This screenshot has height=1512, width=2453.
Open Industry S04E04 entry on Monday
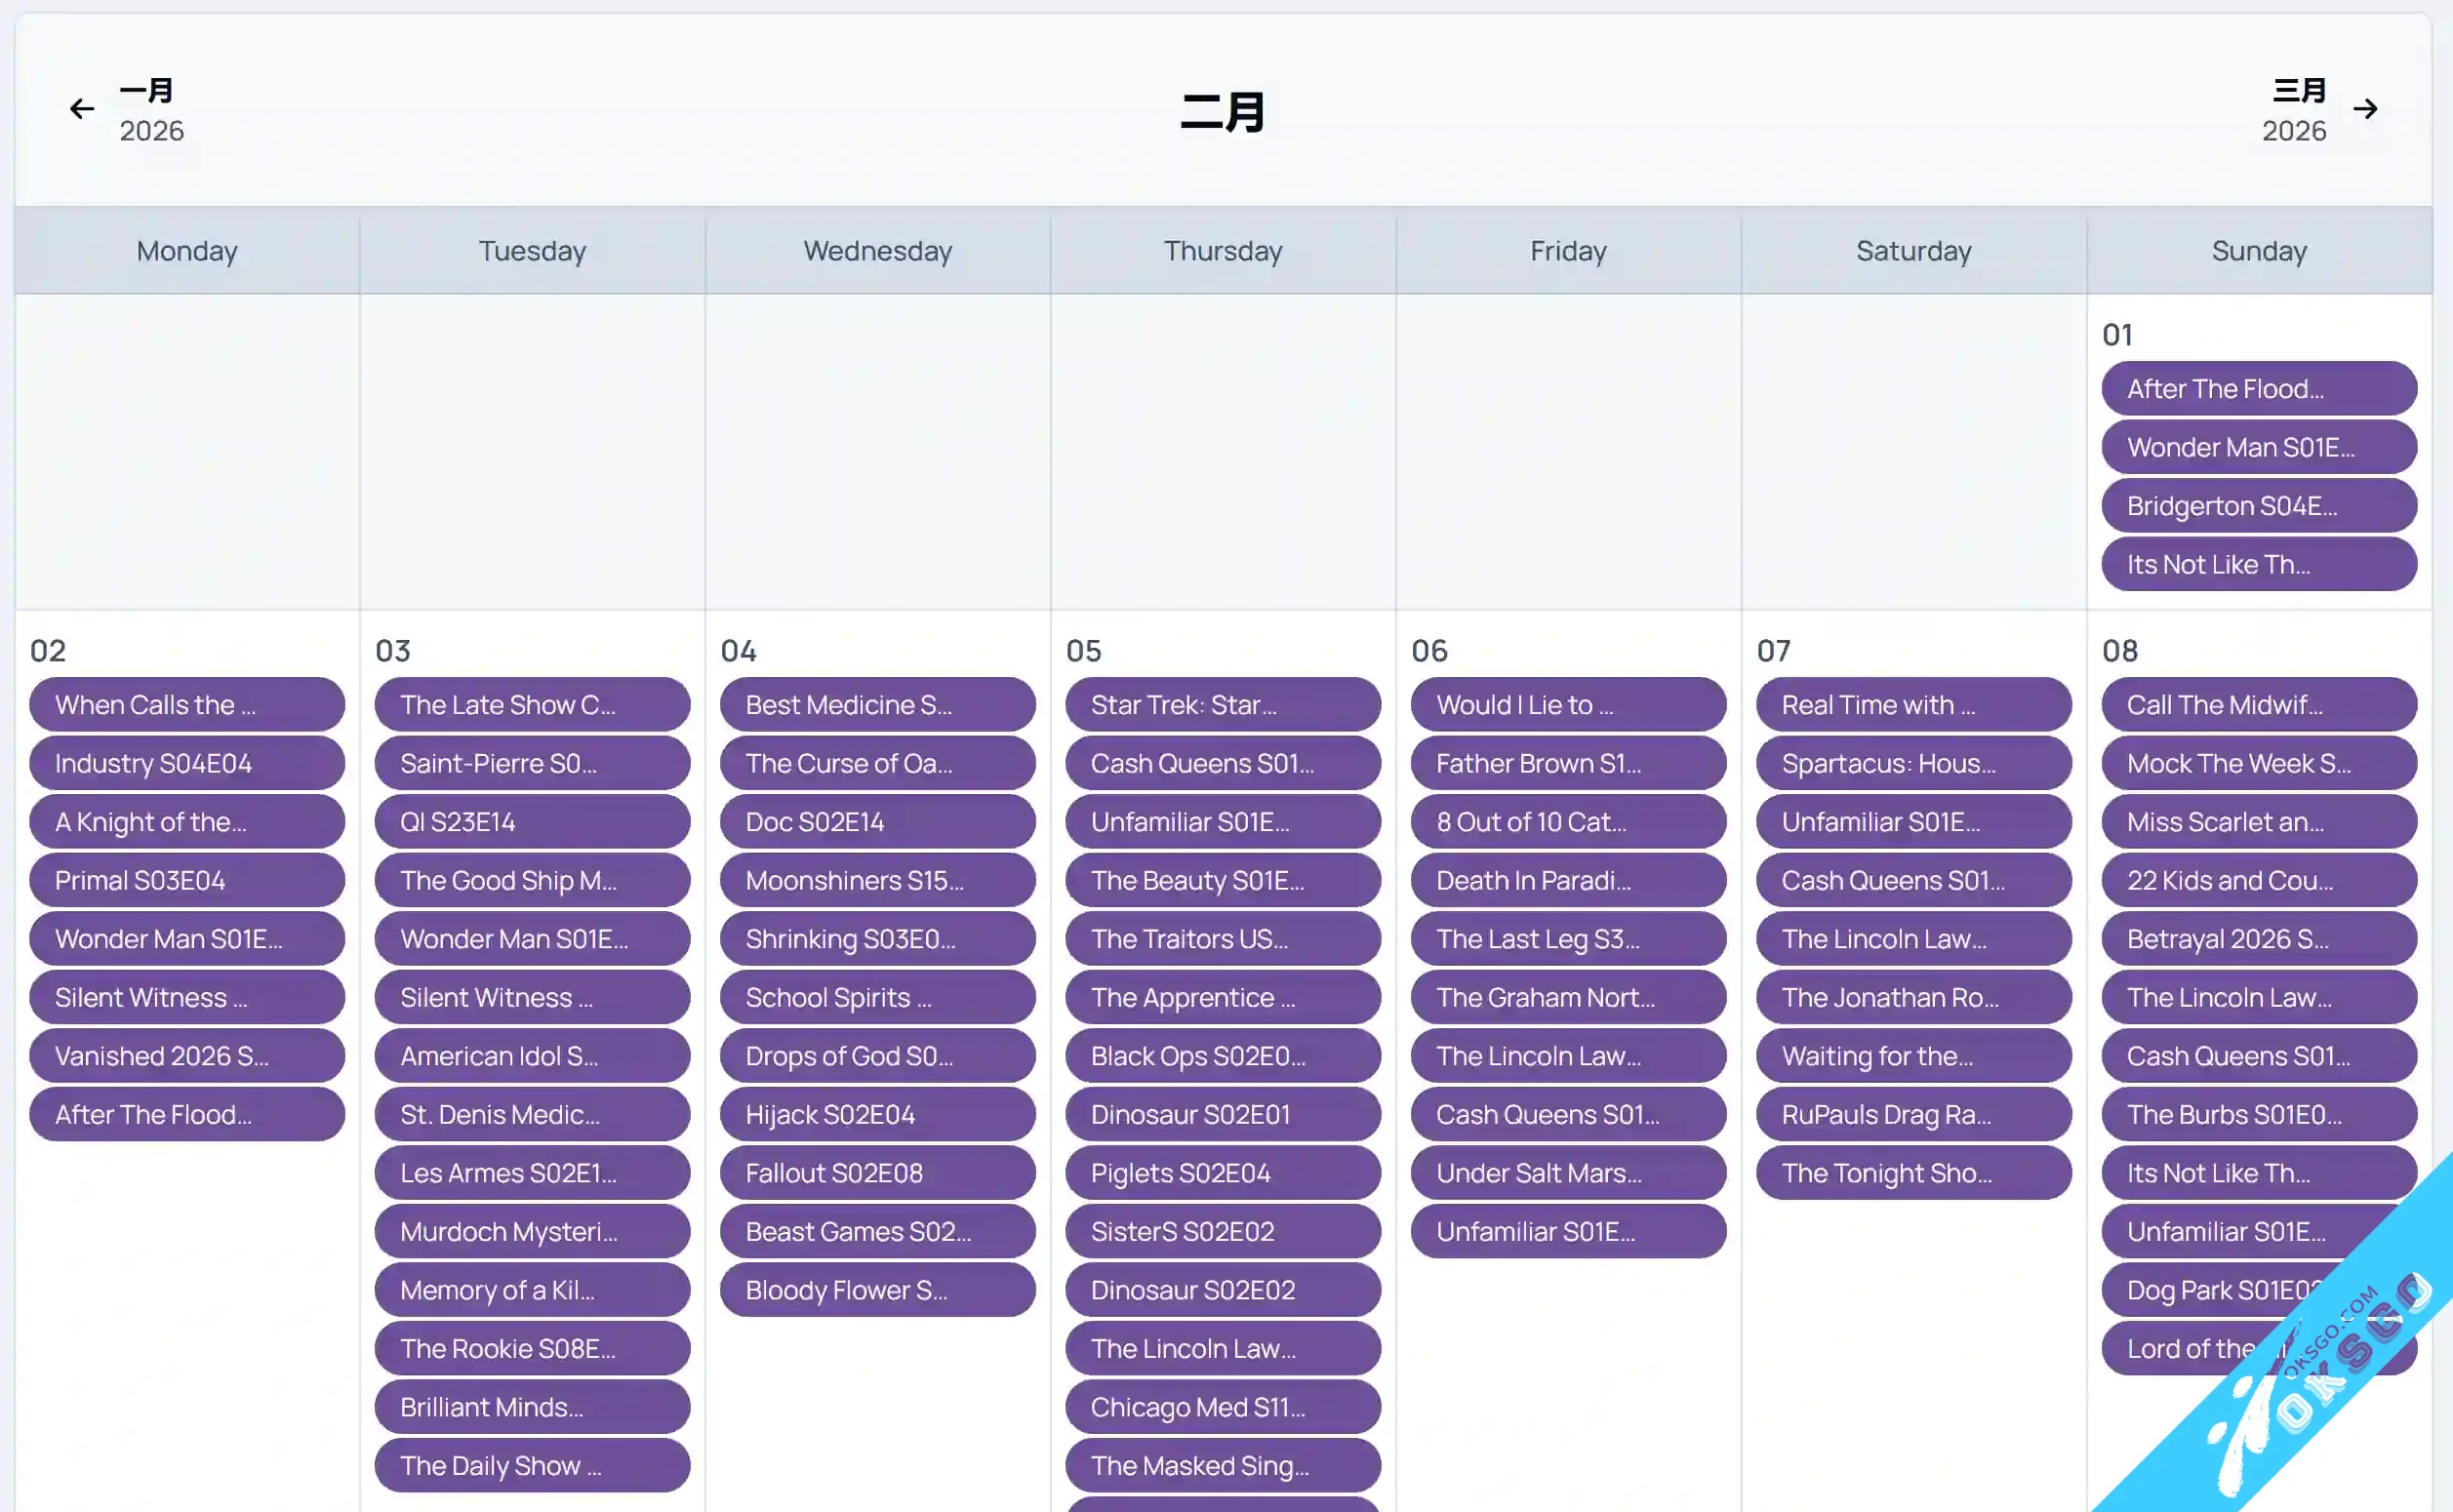pyautogui.click(x=187, y=764)
